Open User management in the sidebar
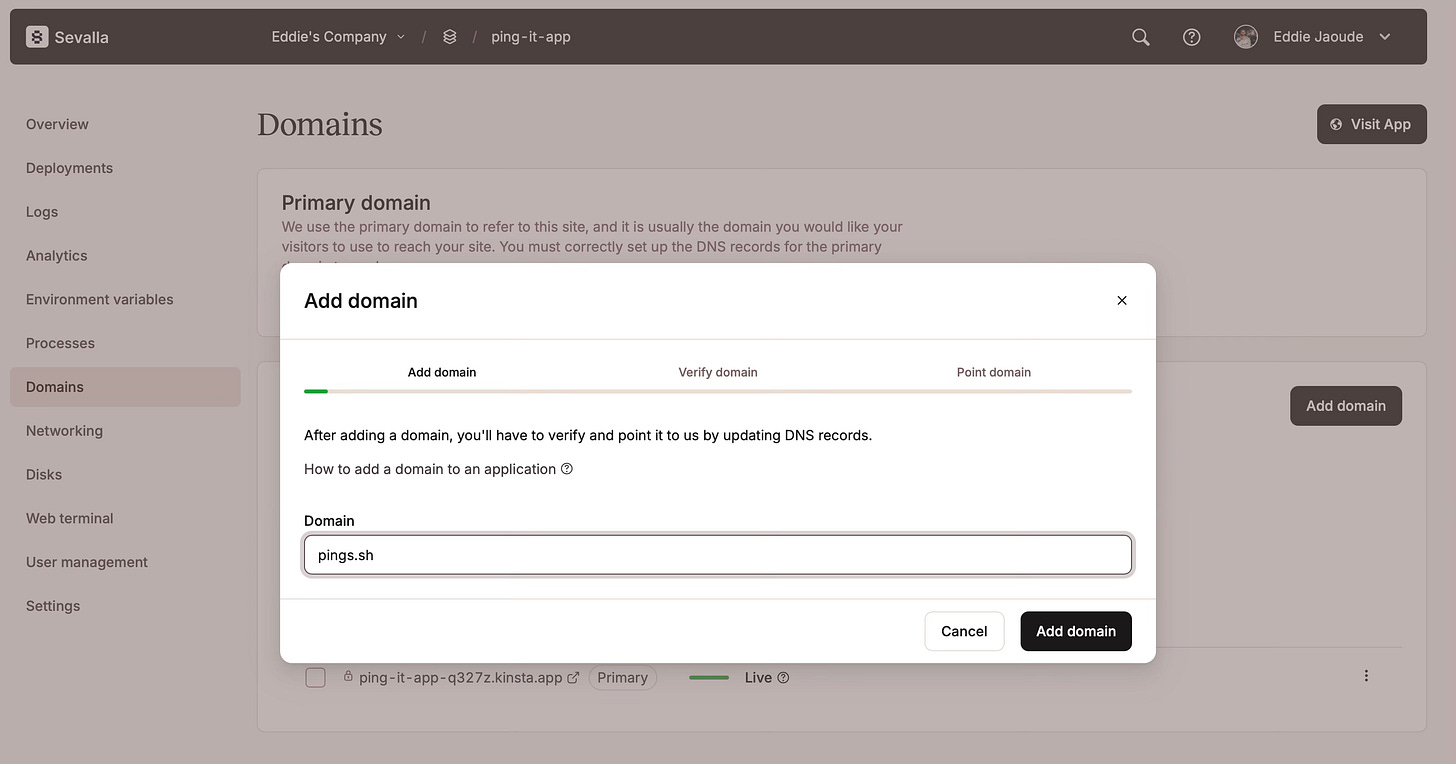 click(86, 562)
